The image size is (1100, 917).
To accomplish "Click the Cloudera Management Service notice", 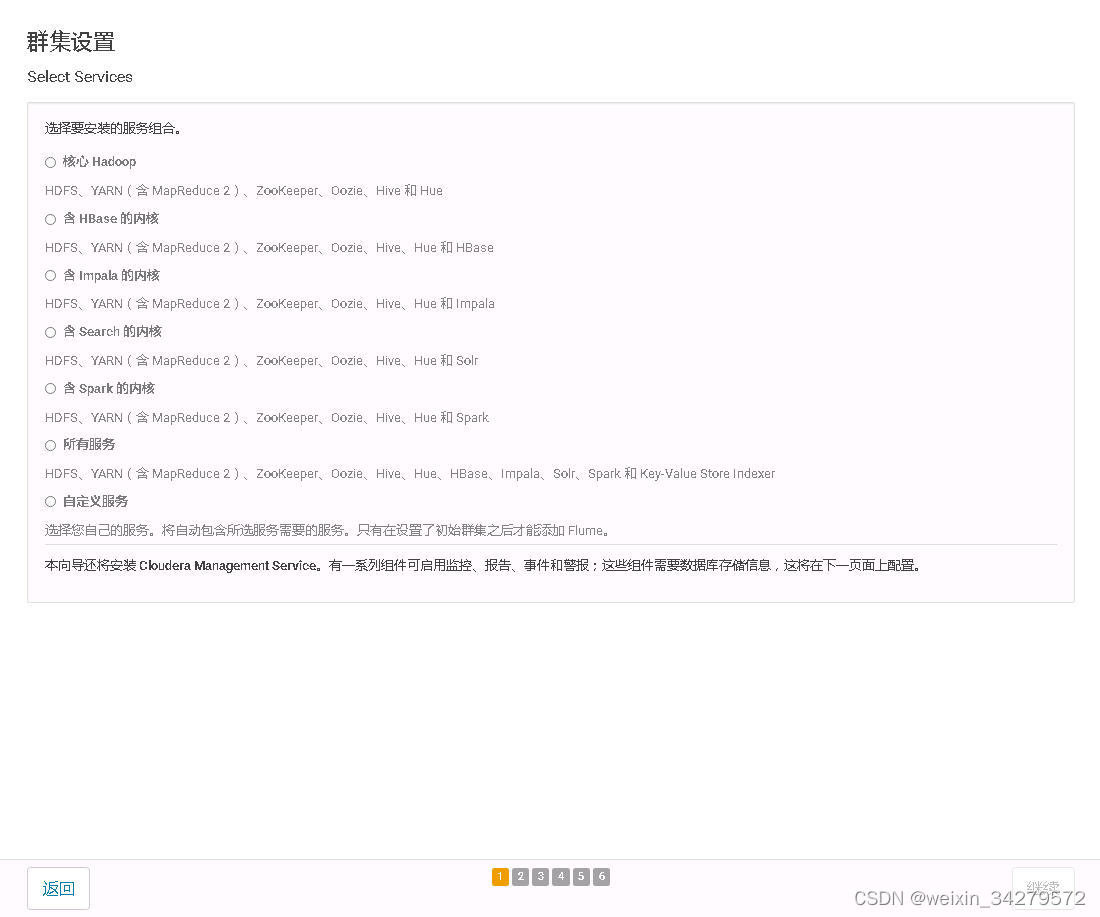I will pyautogui.click(x=483, y=565).
